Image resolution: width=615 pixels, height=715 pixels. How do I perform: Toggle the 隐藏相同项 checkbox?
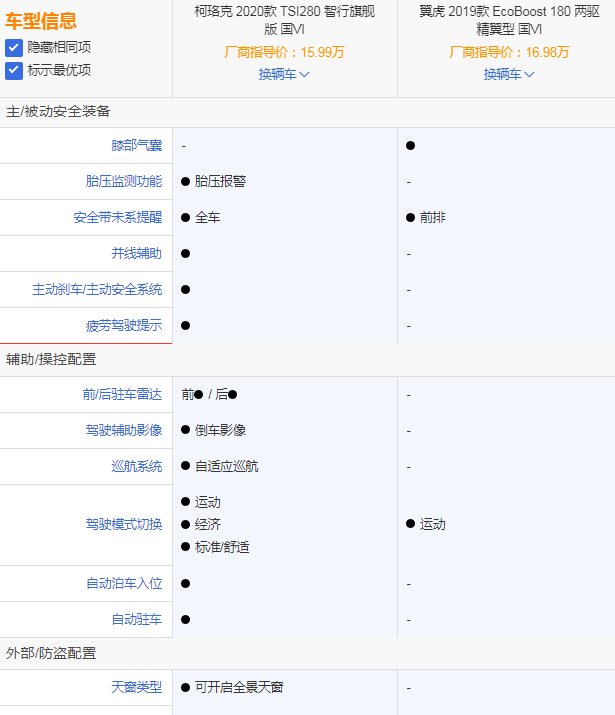[x=13, y=48]
